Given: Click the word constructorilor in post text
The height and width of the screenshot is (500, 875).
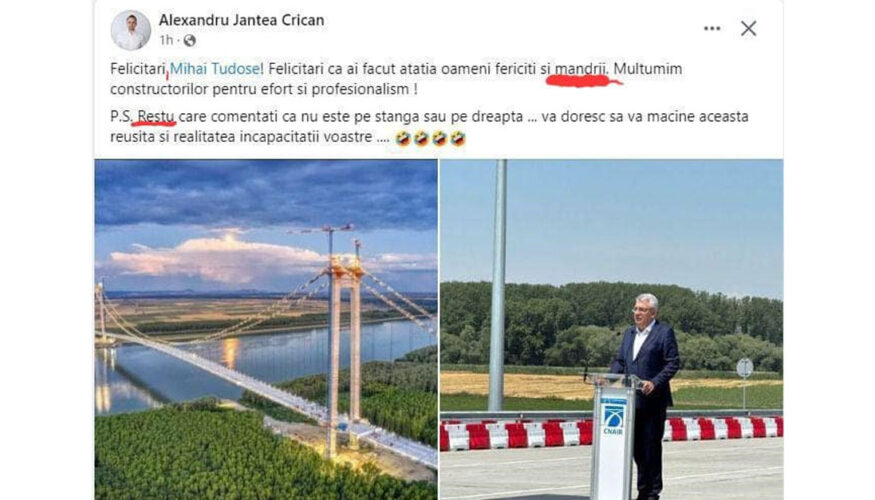Looking at the screenshot, I should coord(159,89).
